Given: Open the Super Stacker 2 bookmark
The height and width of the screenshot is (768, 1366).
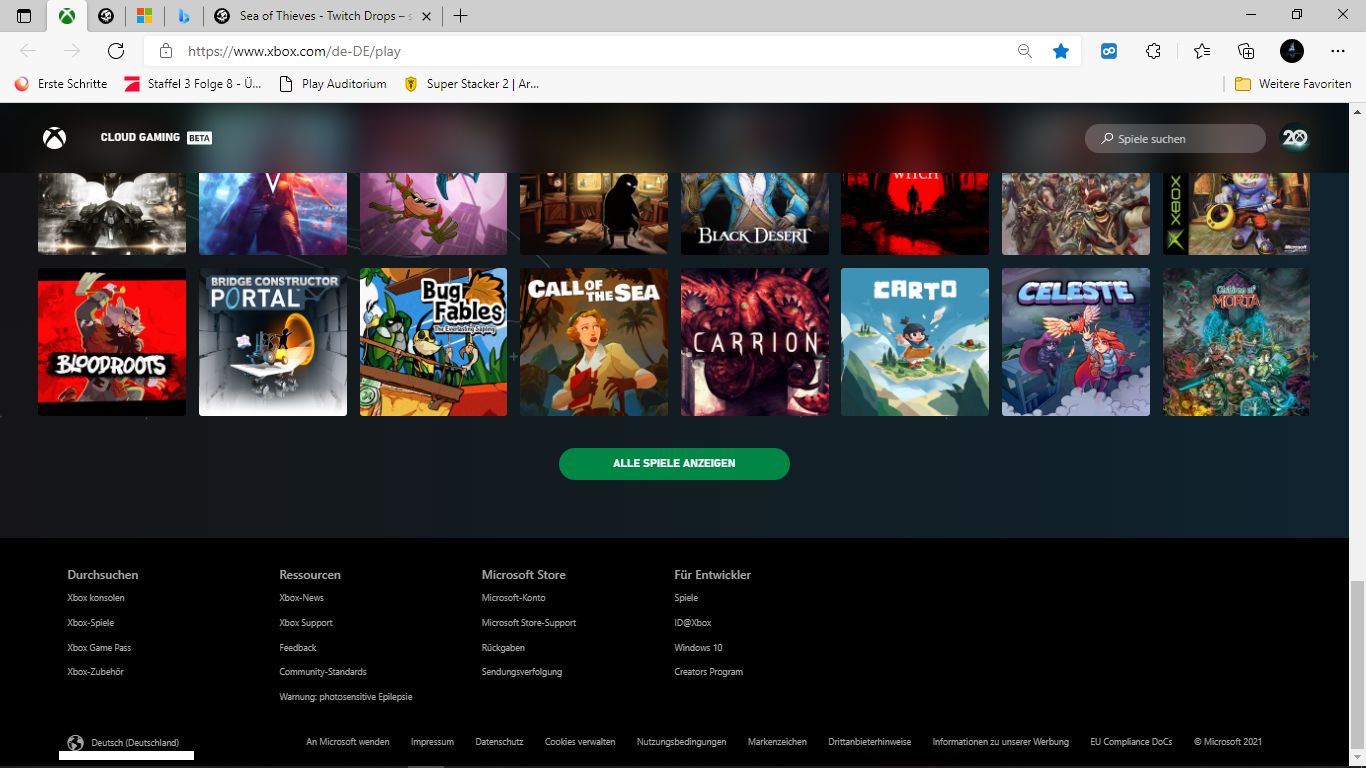Looking at the screenshot, I should (472, 84).
